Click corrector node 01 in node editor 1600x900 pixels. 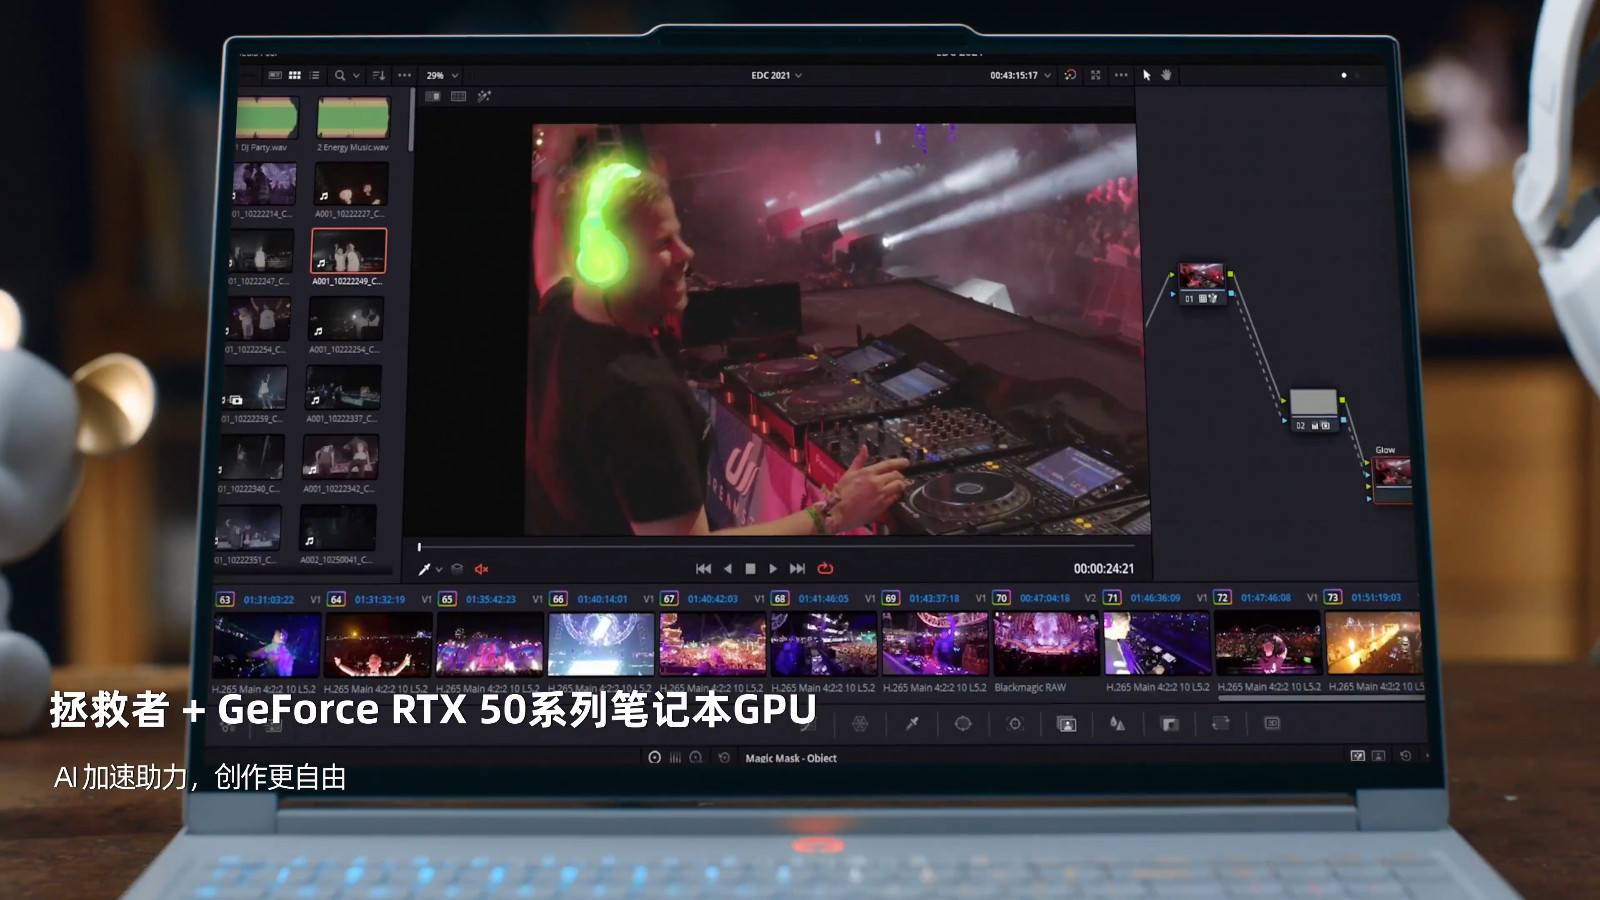click(x=1201, y=282)
